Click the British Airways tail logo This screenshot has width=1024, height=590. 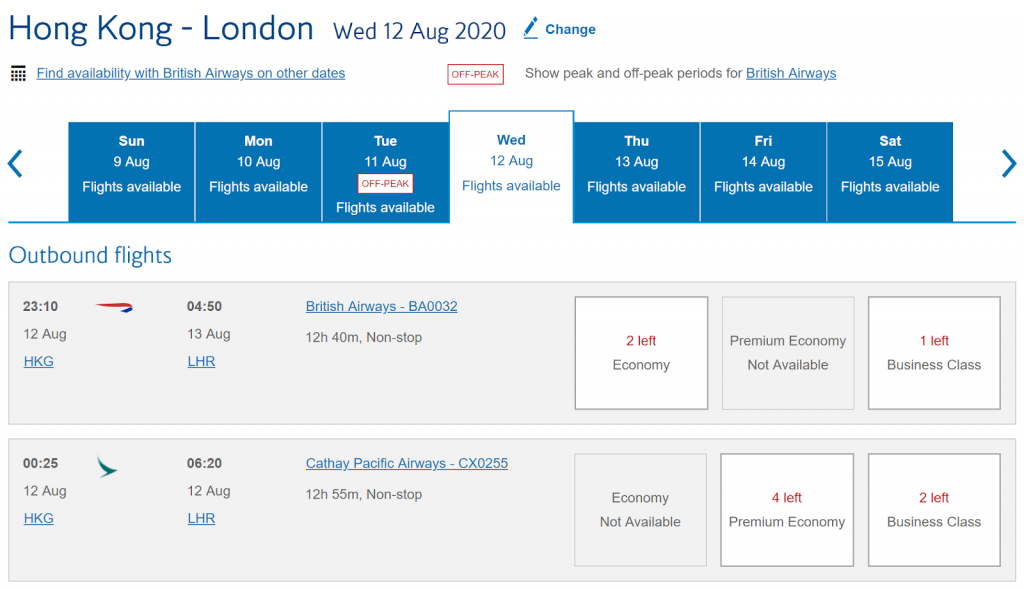click(x=114, y=307)
